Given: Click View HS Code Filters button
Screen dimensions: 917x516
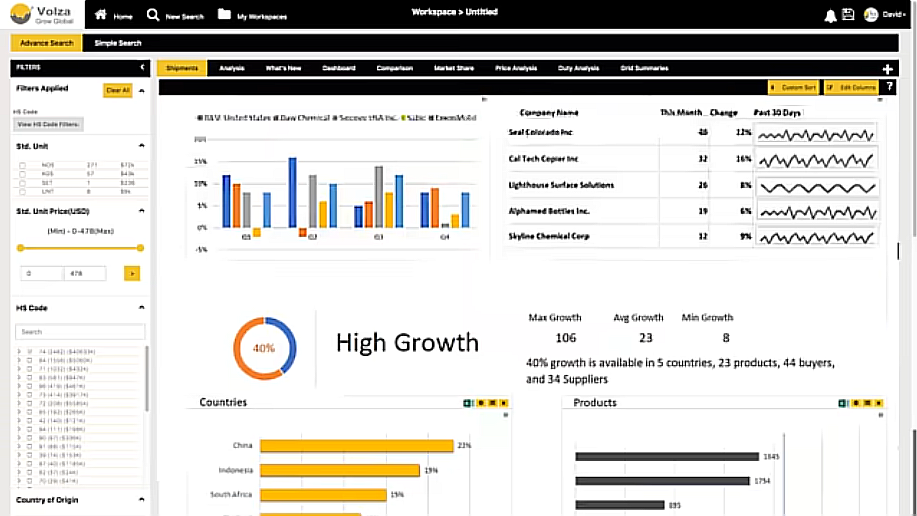Looking at the screenshot, I should pyautogui.click(x=48, y=124).
